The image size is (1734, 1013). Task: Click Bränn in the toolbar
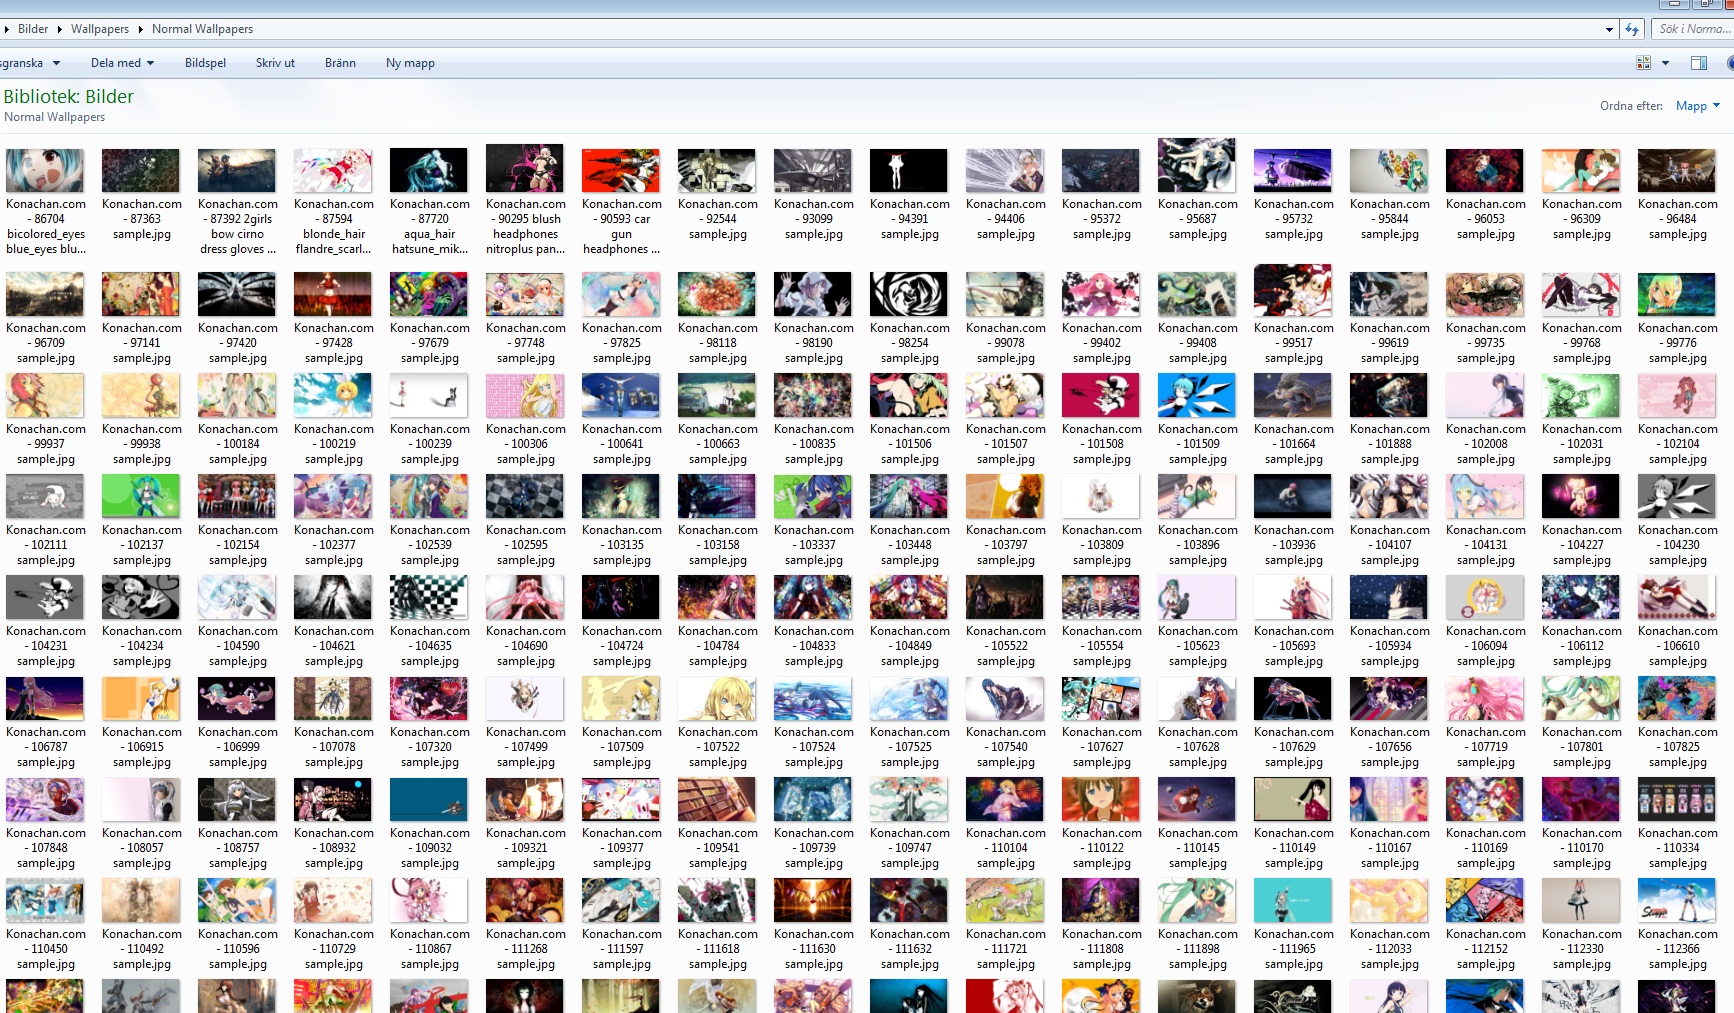click(x=340, y=63)
